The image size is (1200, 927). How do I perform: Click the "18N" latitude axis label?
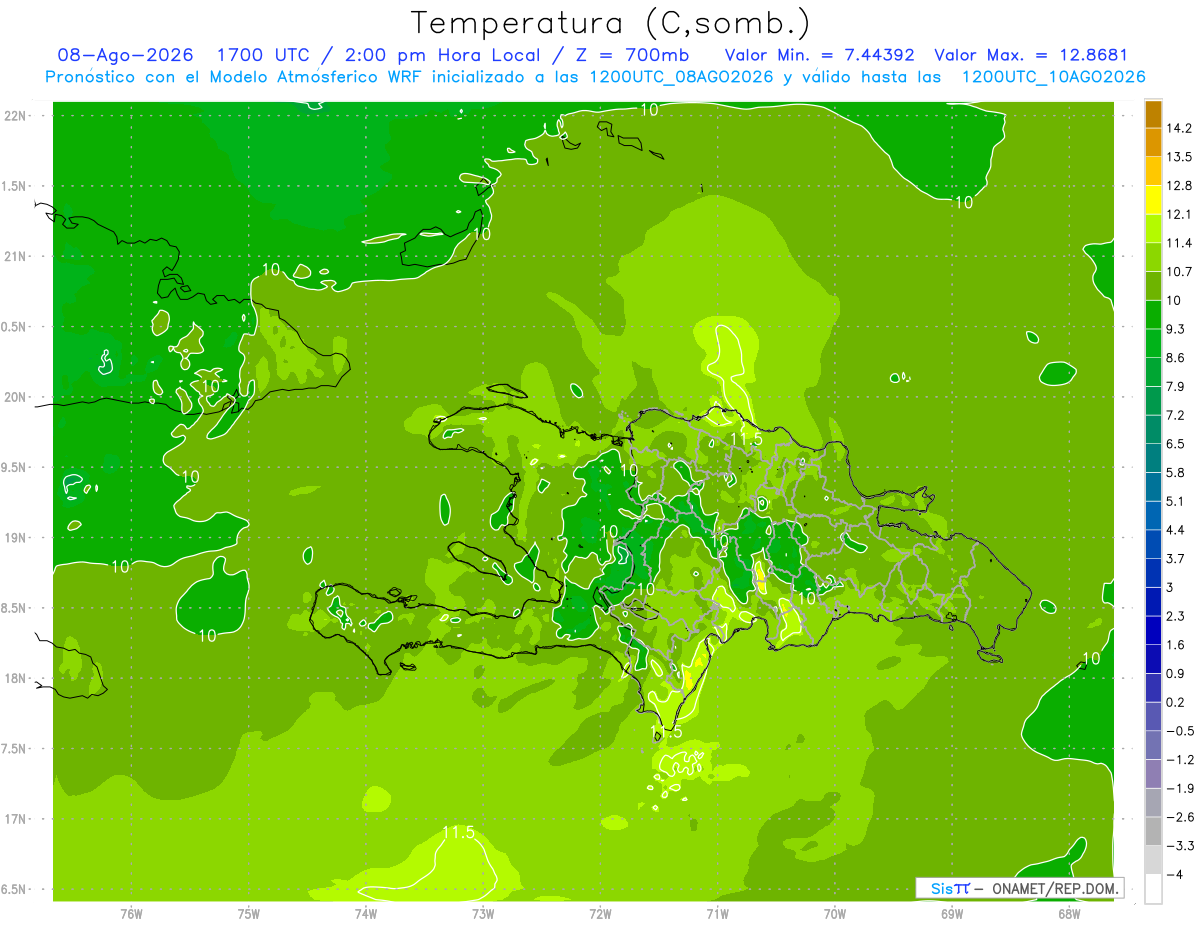17,678
